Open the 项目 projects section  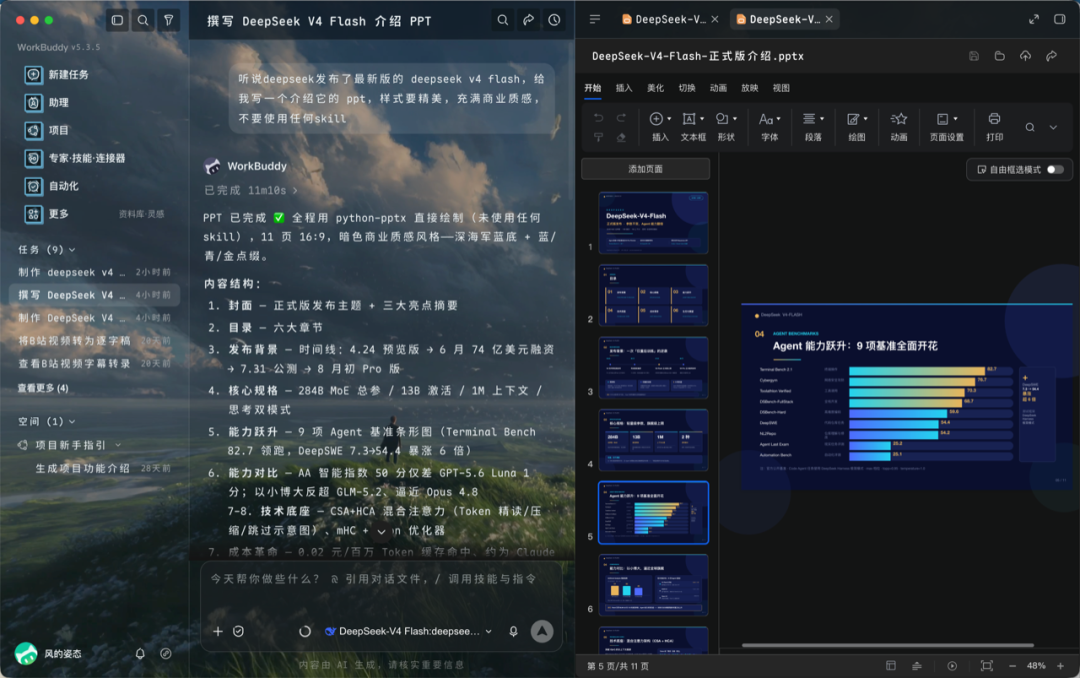click(48, 130)
